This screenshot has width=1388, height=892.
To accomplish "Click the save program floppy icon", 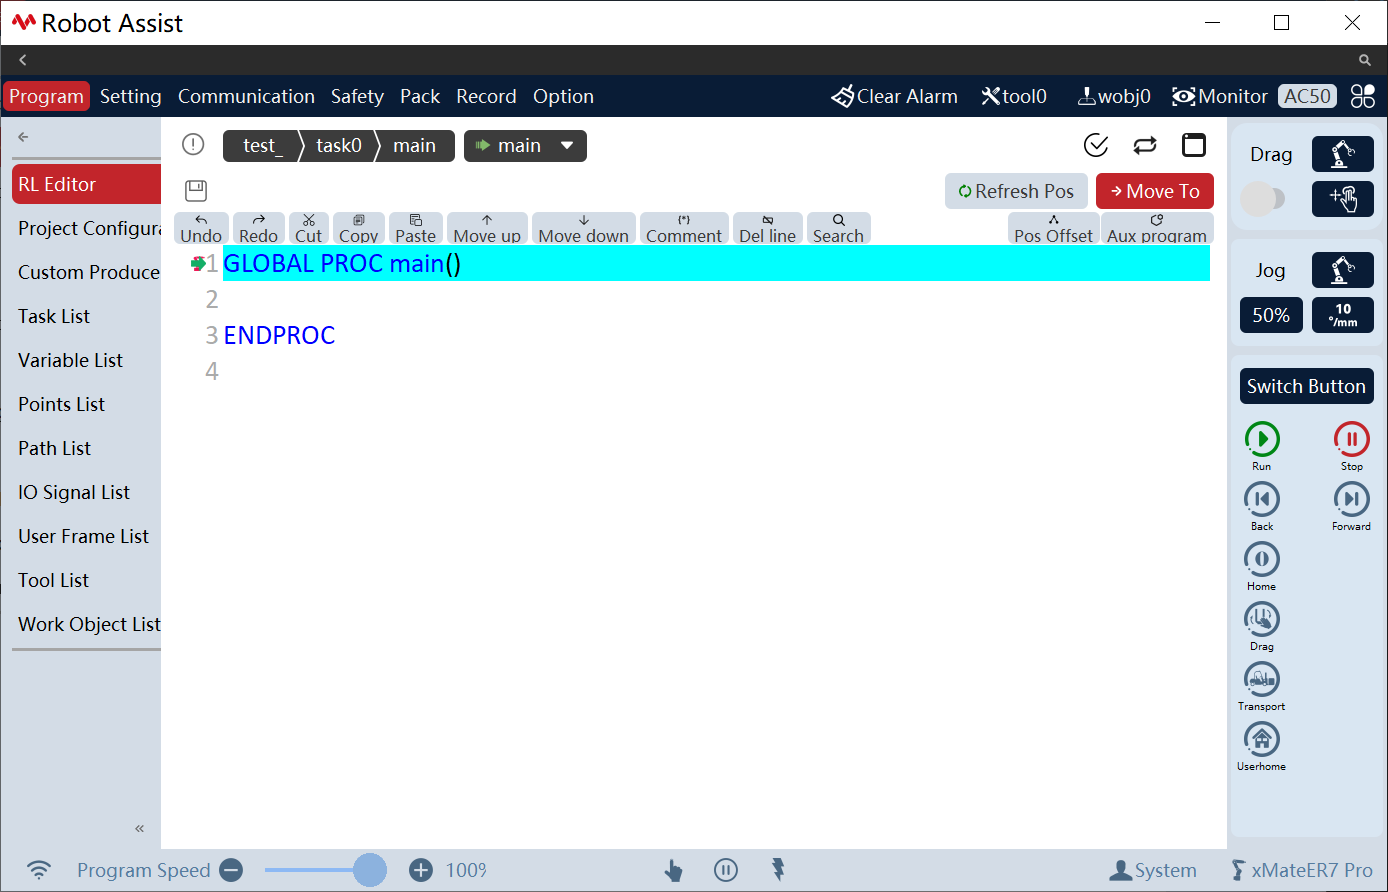I will coord(196,191).
